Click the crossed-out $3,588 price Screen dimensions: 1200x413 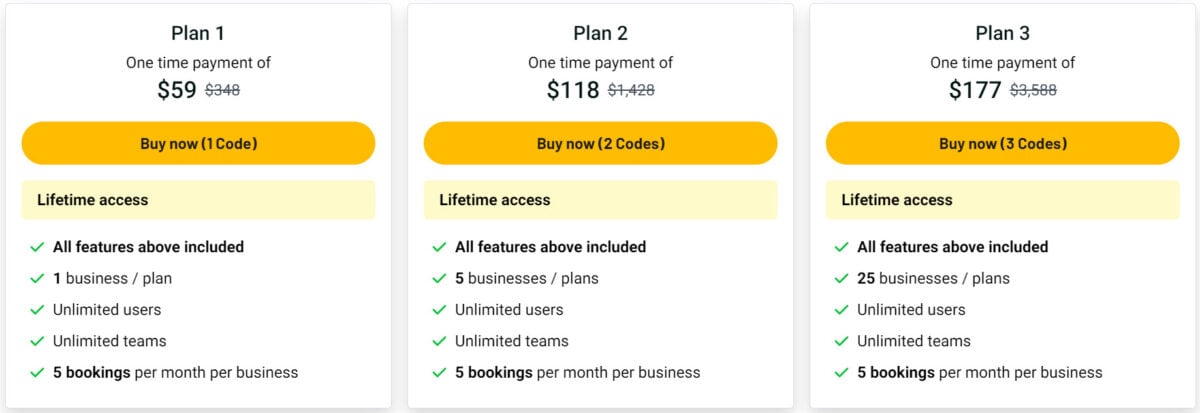[1033, 90]
